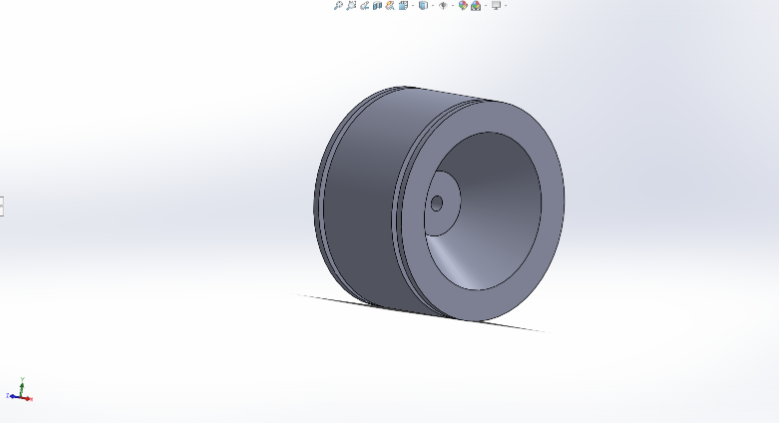Image resolution: width=779 pixels, height=423 pixels.
Task: Click the red X axis of triad
Action: click(28, 398)
